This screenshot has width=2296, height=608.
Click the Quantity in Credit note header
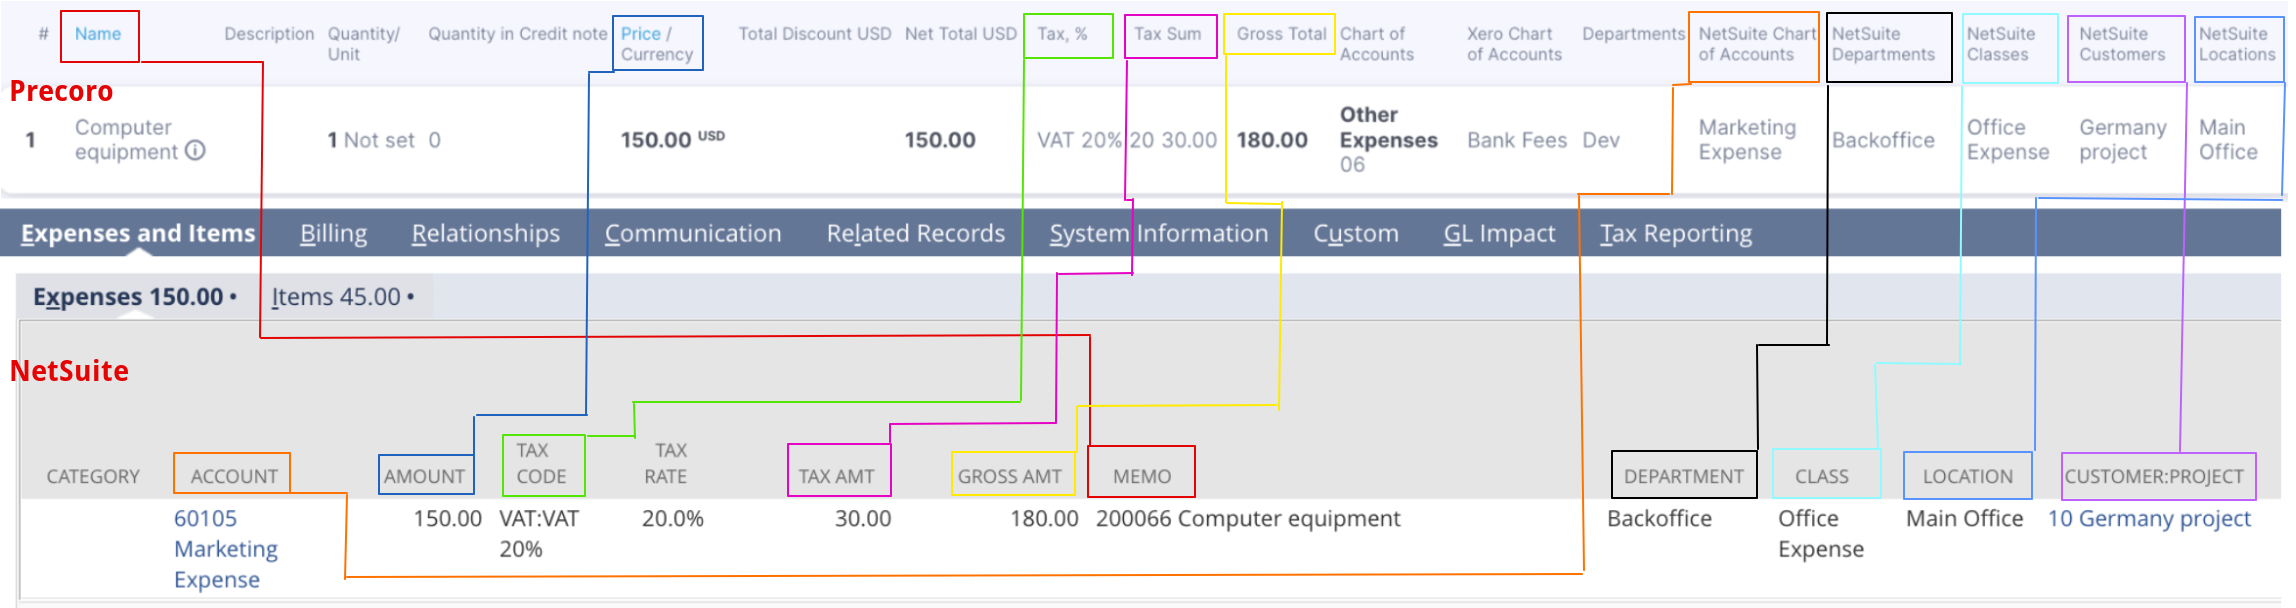pyautogui.click(x=518, y=34)
